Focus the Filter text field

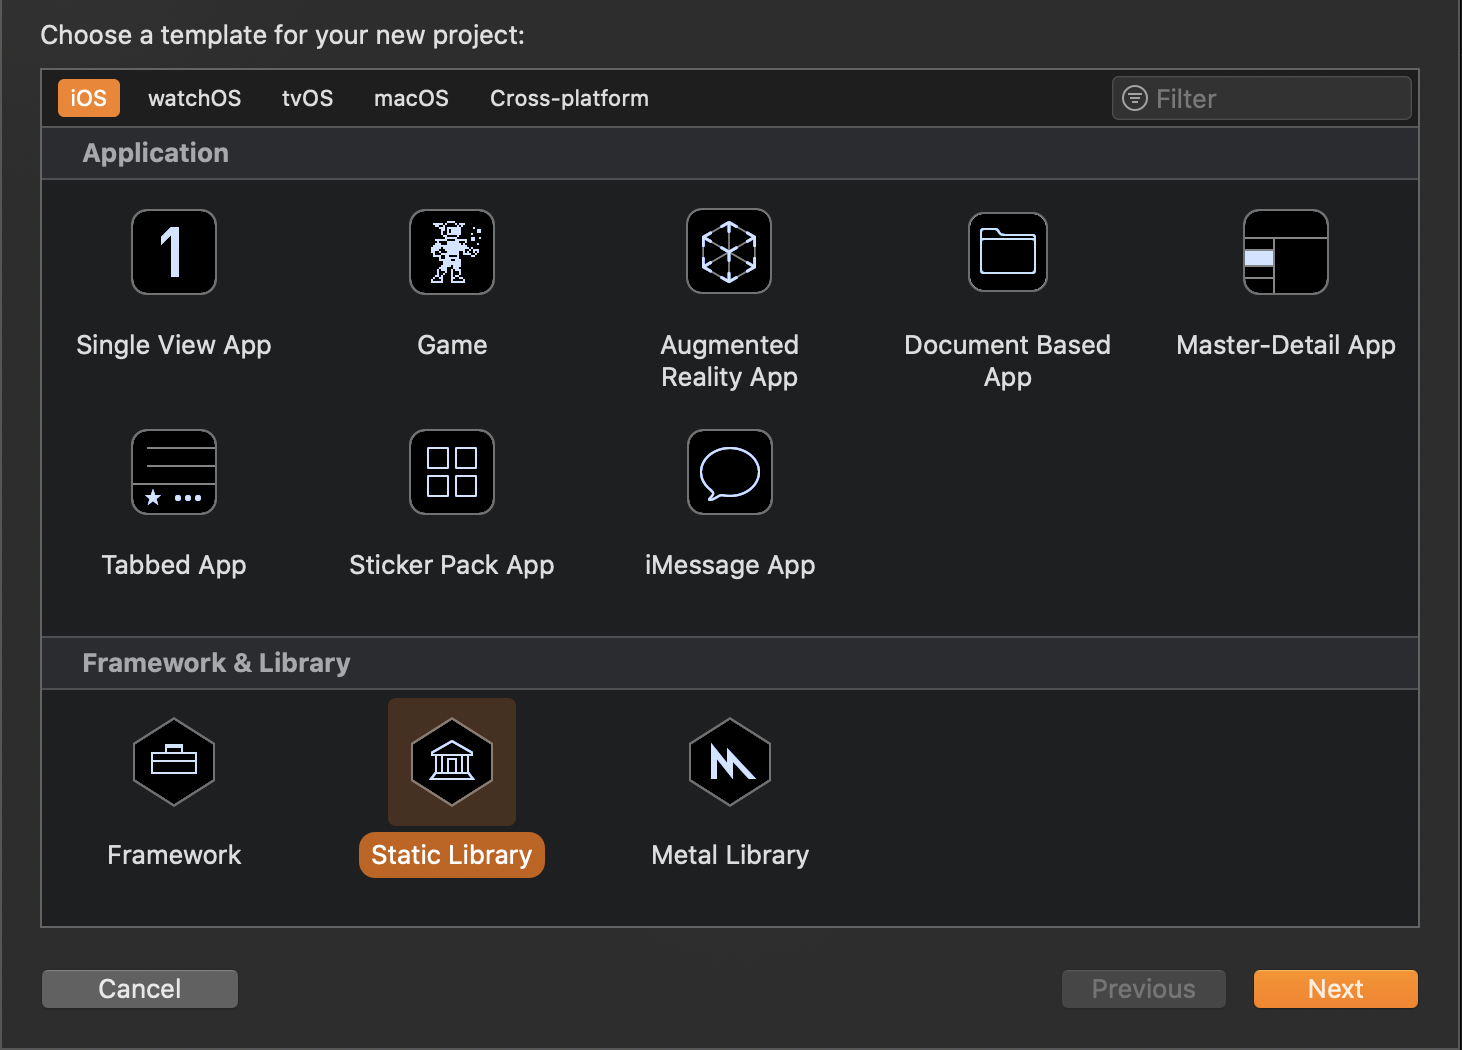pyautogui.click(x=1262, y=98)
